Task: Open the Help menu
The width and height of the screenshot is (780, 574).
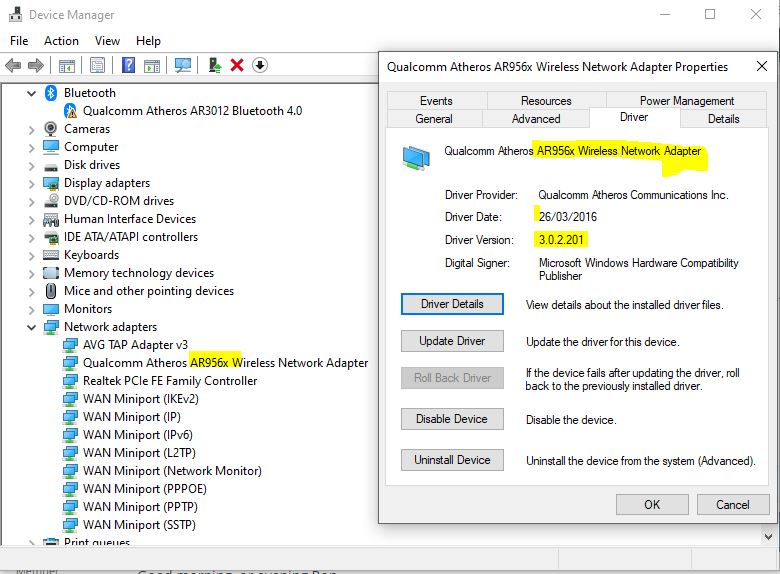Action: 148,41
